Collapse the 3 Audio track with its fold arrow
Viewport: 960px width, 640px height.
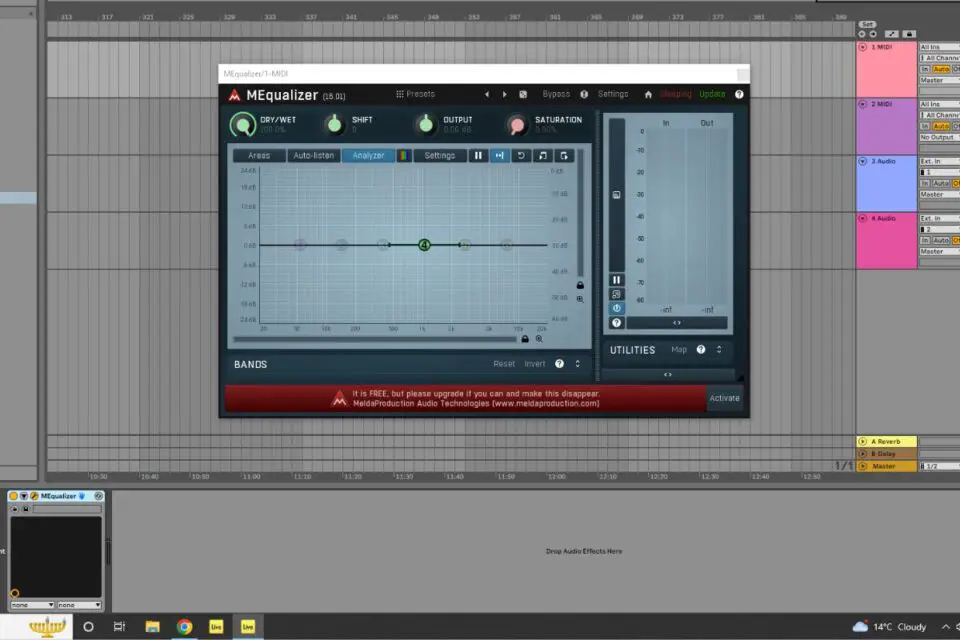coord(863,161)
